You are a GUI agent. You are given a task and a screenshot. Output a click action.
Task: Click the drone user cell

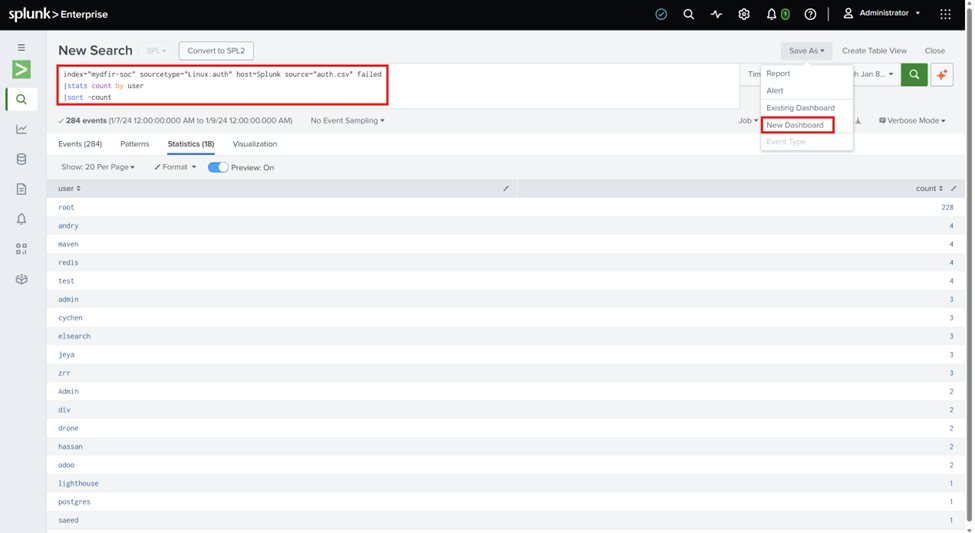click(x=68, y=429)
